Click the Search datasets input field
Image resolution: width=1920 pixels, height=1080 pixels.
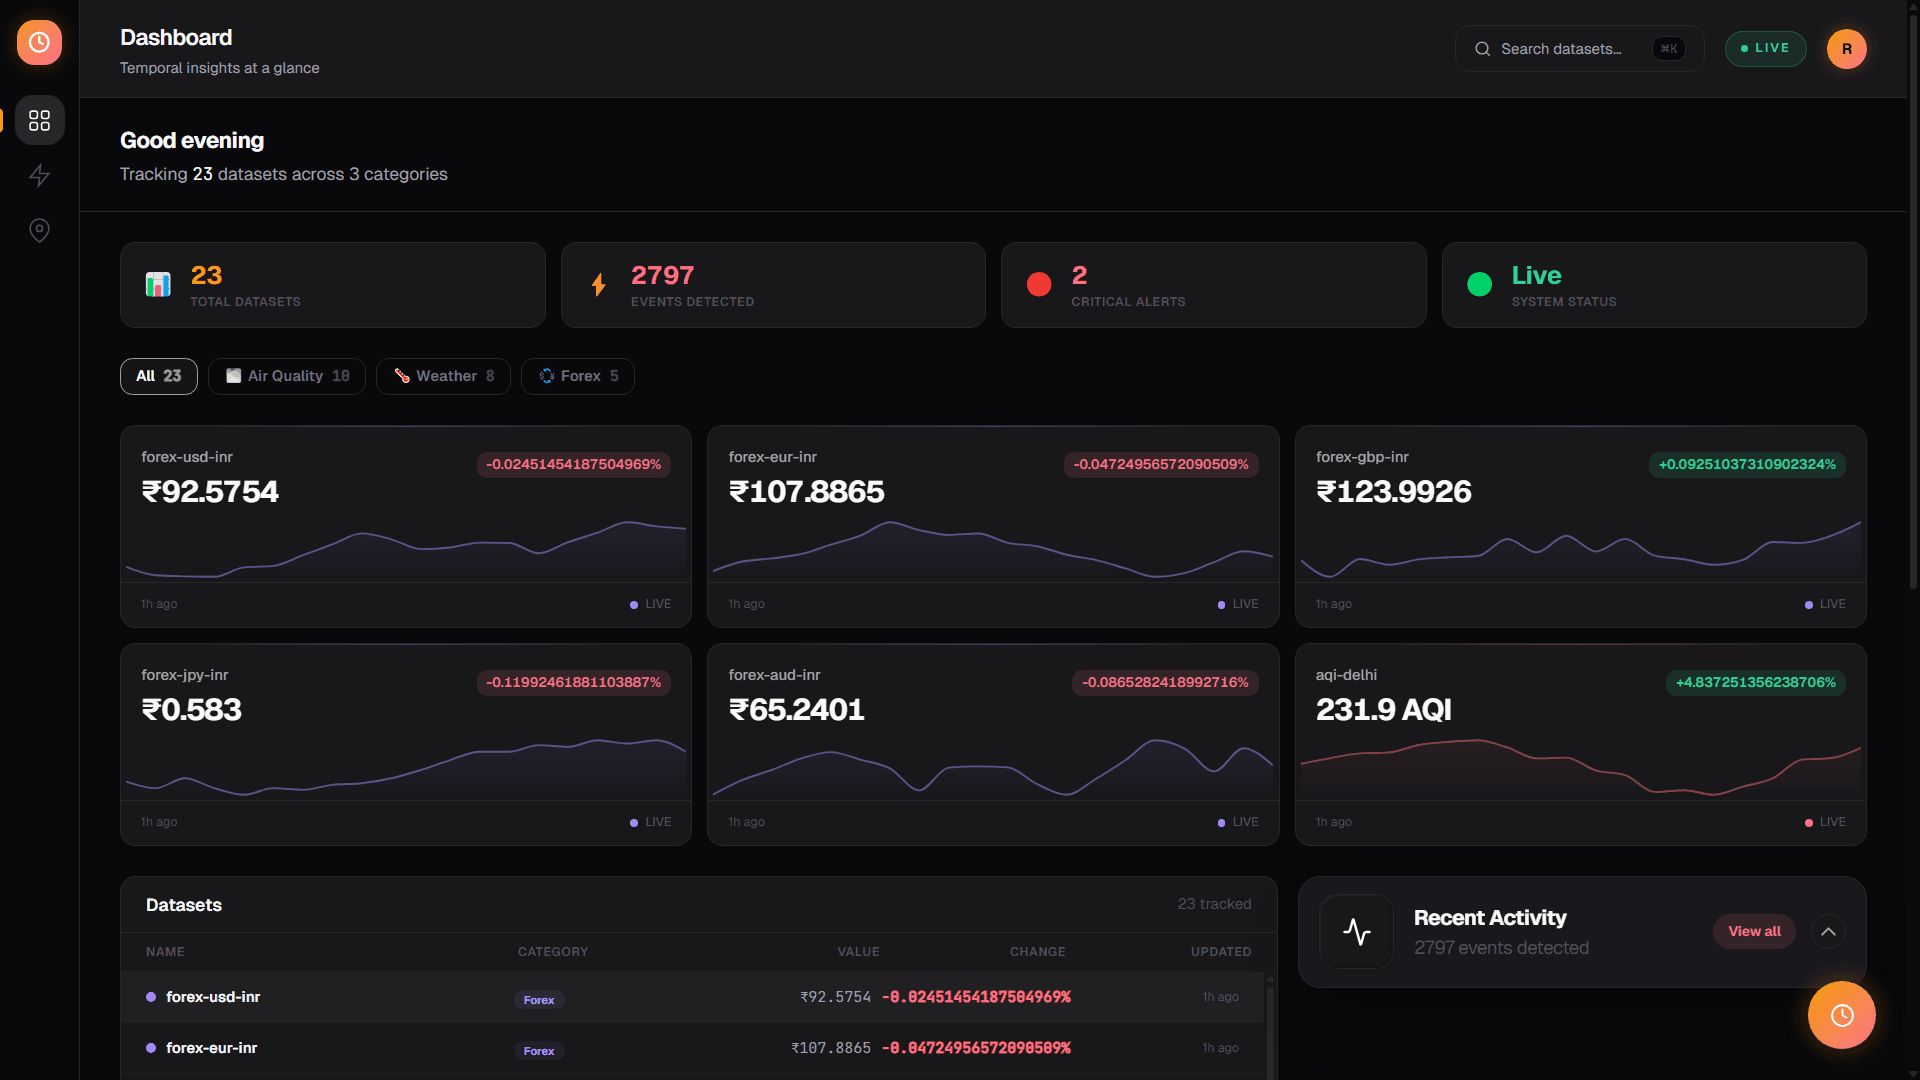pos(1579,49)
